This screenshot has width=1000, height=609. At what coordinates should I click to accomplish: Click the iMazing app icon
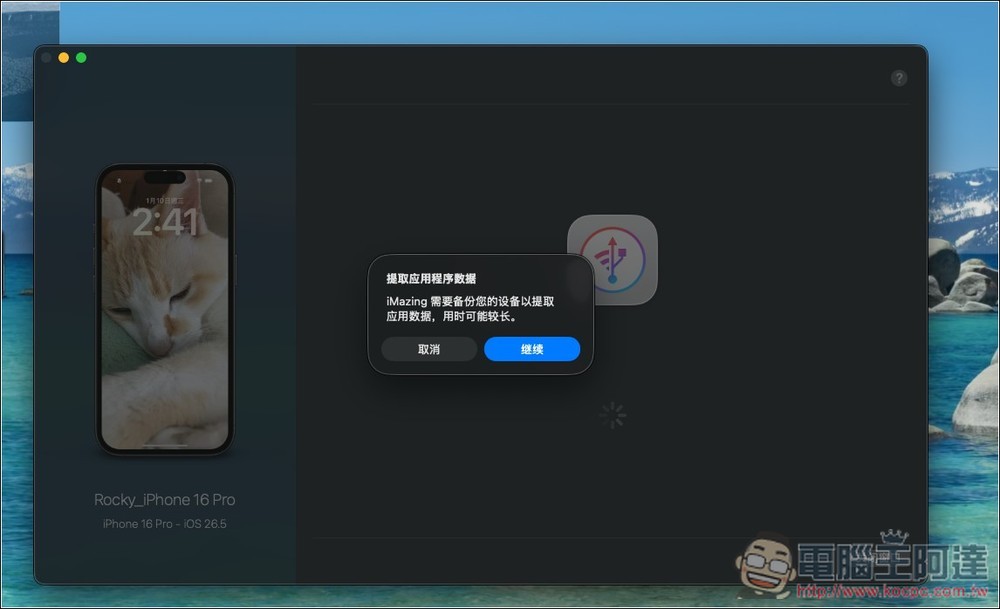612,260
